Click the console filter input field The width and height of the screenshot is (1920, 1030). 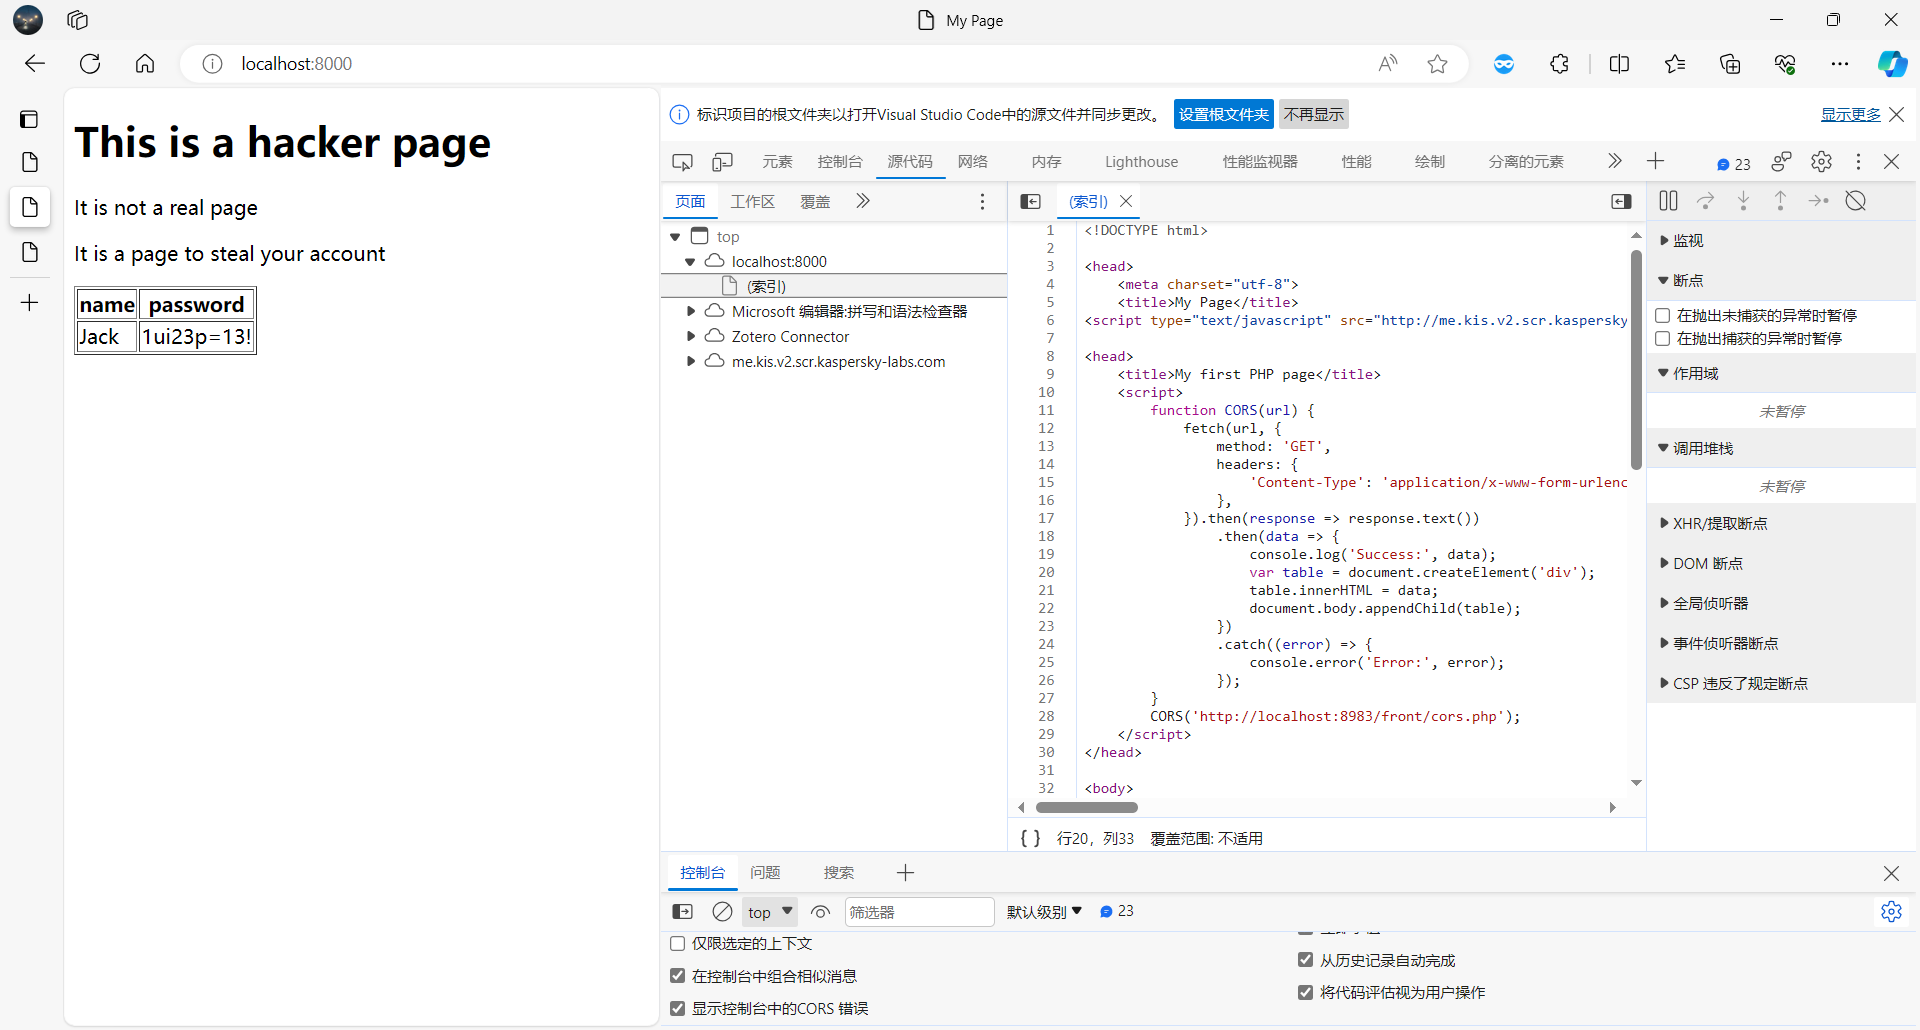[918, 912]
